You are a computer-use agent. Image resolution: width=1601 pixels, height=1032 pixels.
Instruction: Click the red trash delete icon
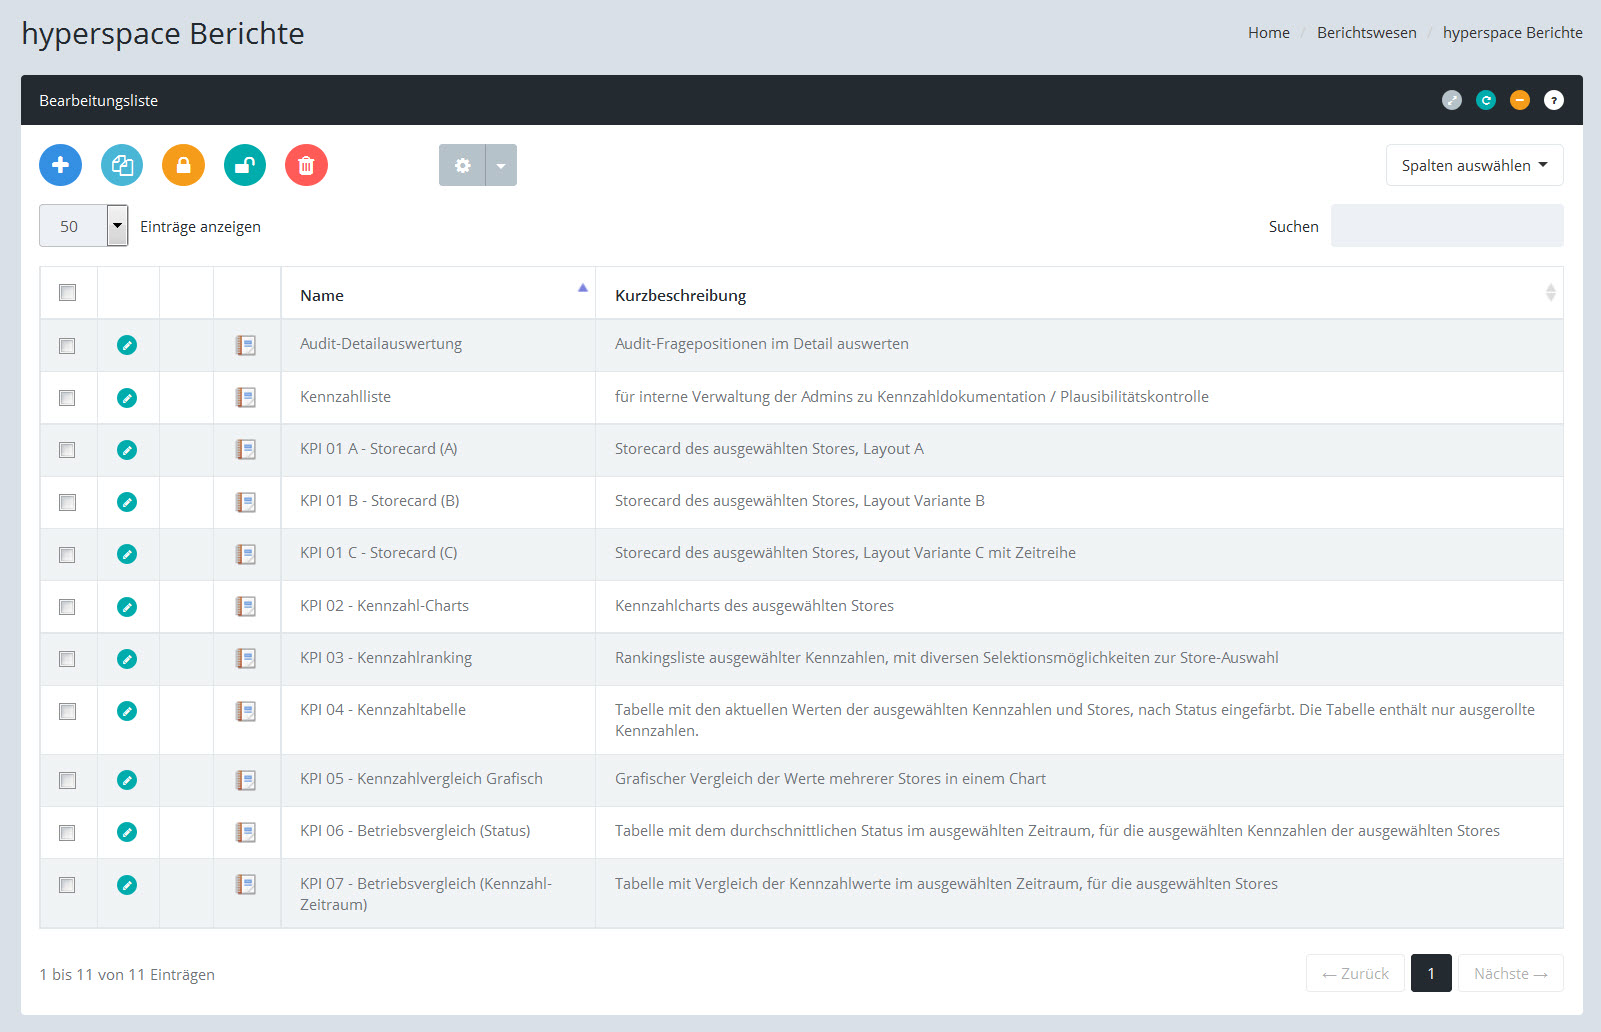pos(306,165)
